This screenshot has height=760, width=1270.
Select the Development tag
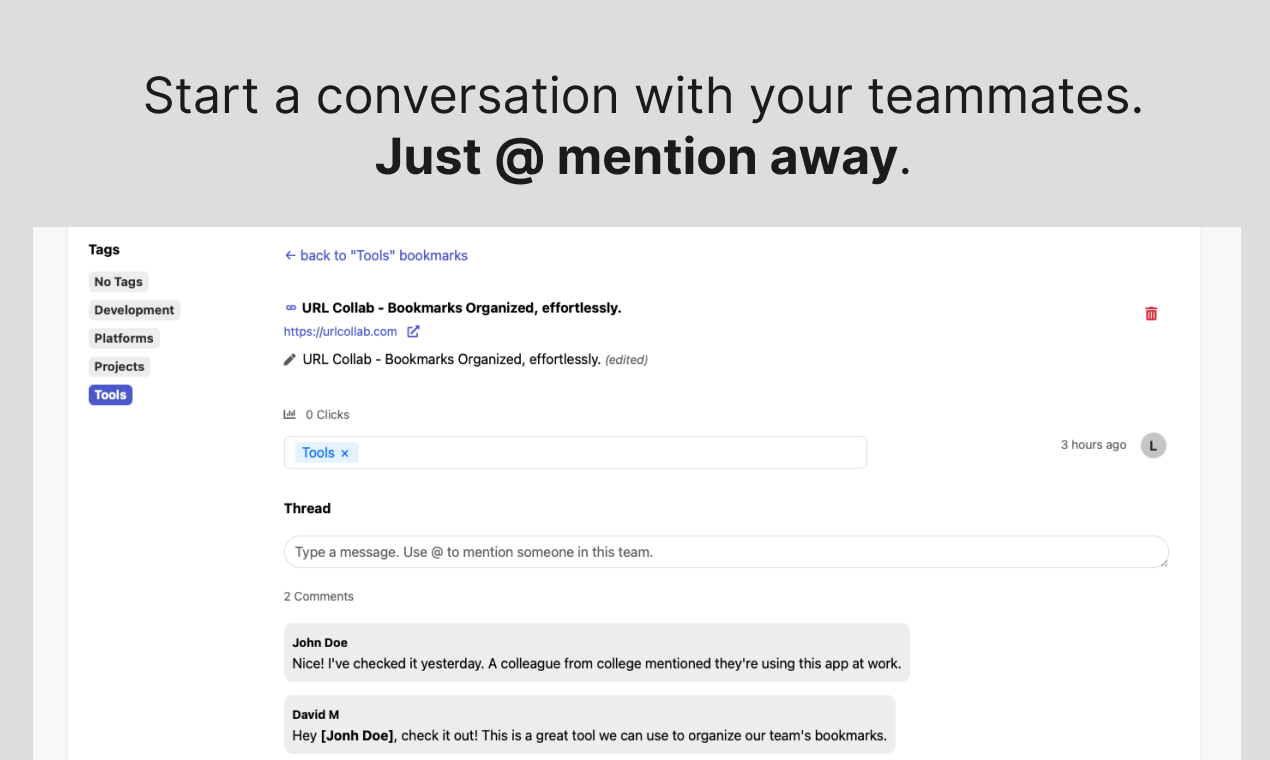pos(134,310)
